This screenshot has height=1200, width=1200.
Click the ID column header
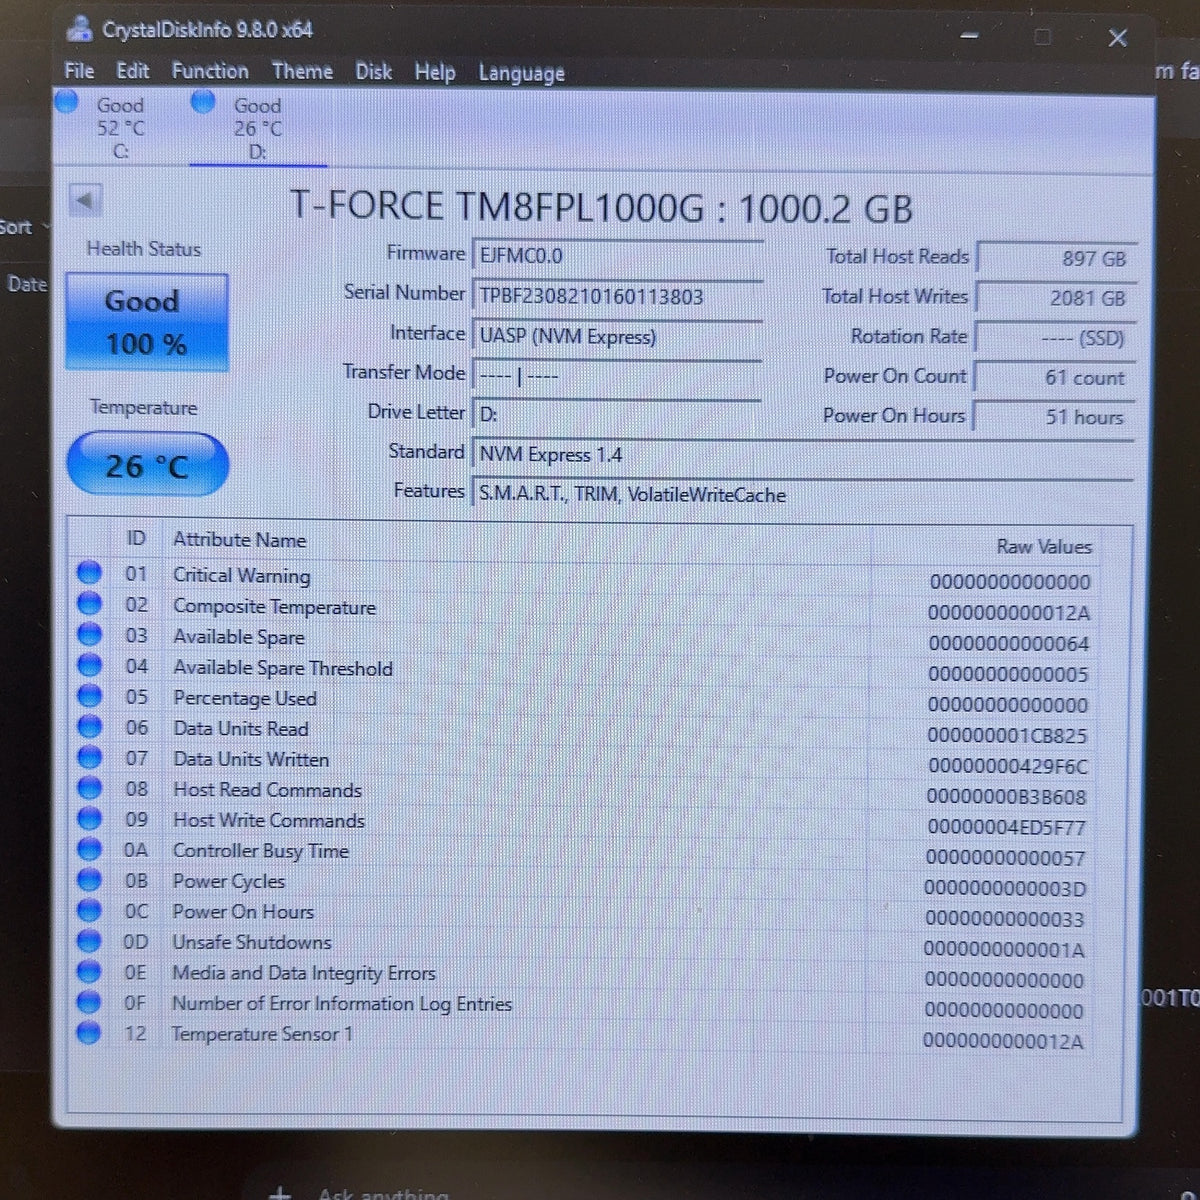(x=136, y=539)
